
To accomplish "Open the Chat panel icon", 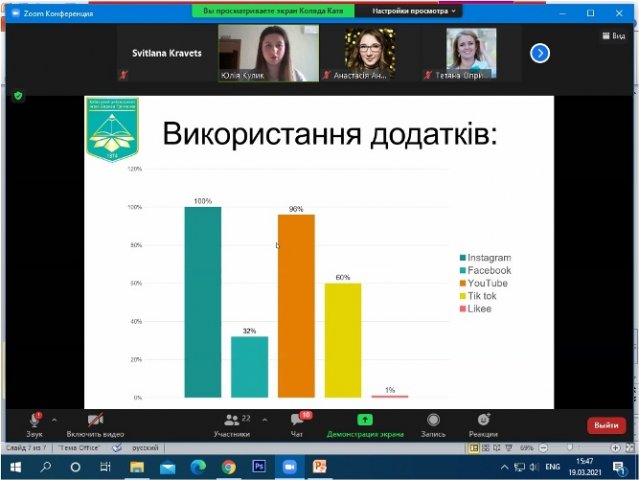I will click(x=297, y=420).
